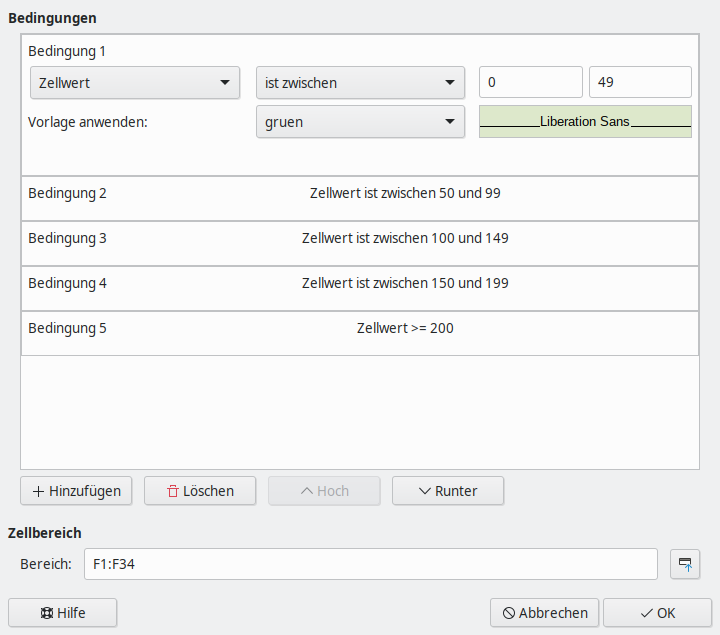Select the Bedingung 2 row
Image resolution: width=720 pixels, height=635 pixels.
click(x=360, y=198)
